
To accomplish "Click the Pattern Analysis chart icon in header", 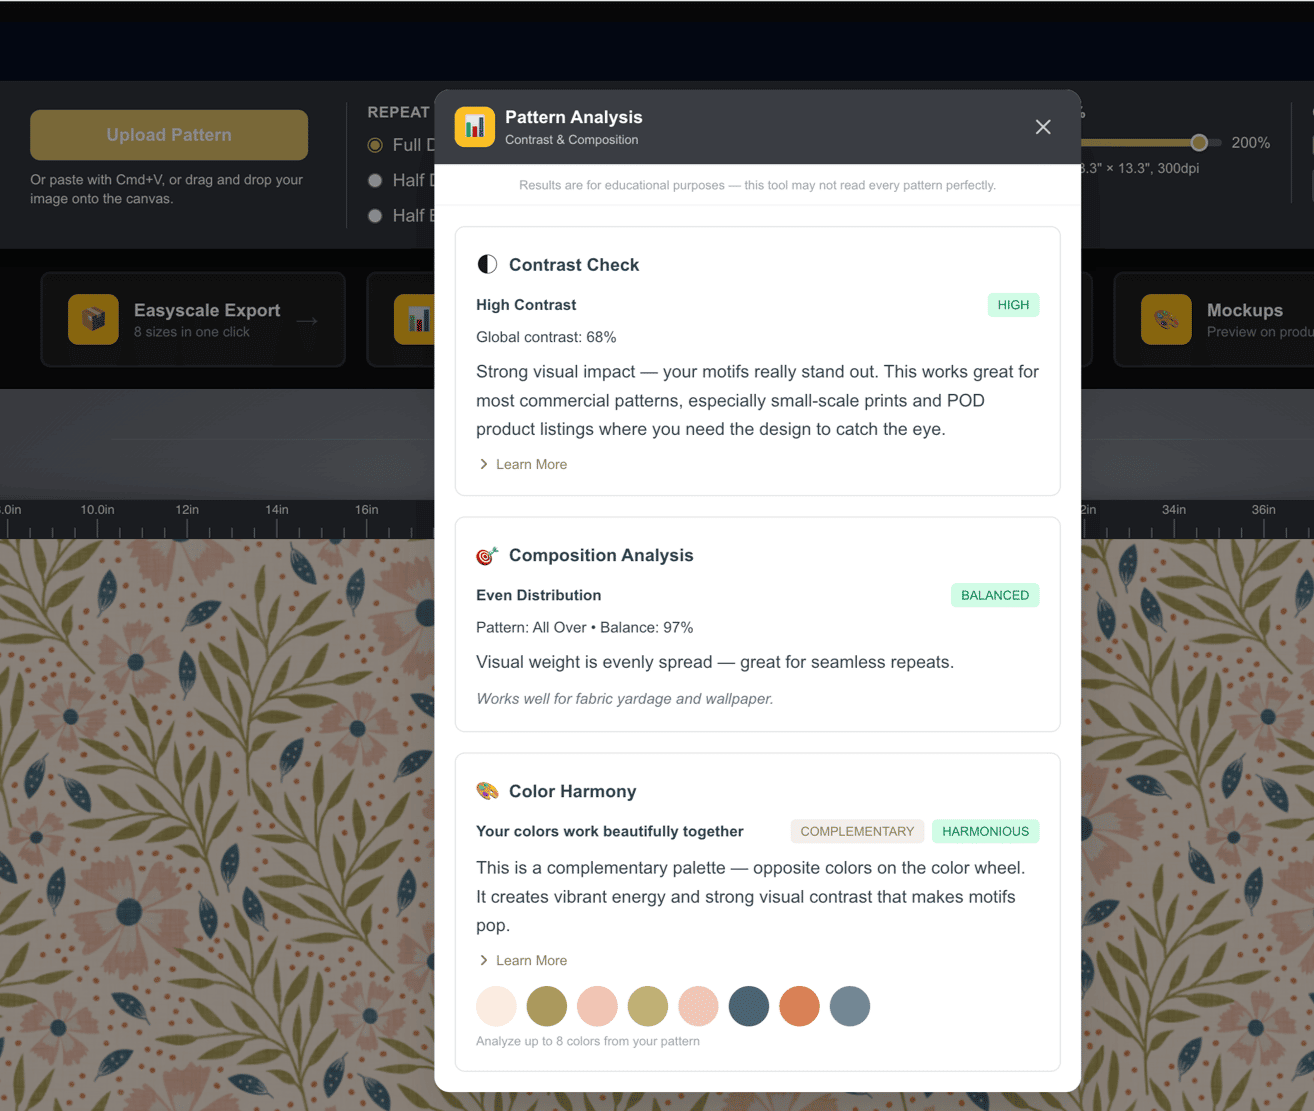I will point(475,127).
